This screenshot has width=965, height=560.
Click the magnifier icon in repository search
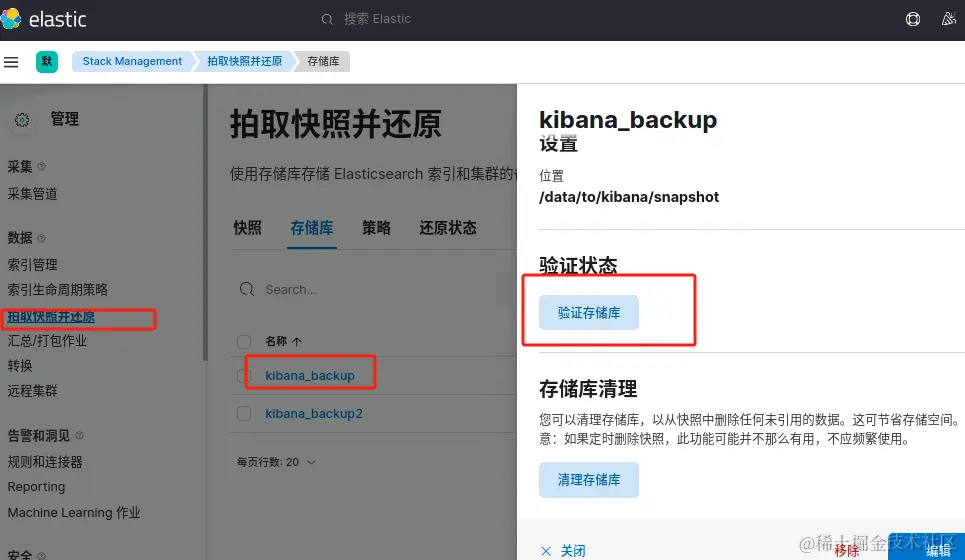247,289
